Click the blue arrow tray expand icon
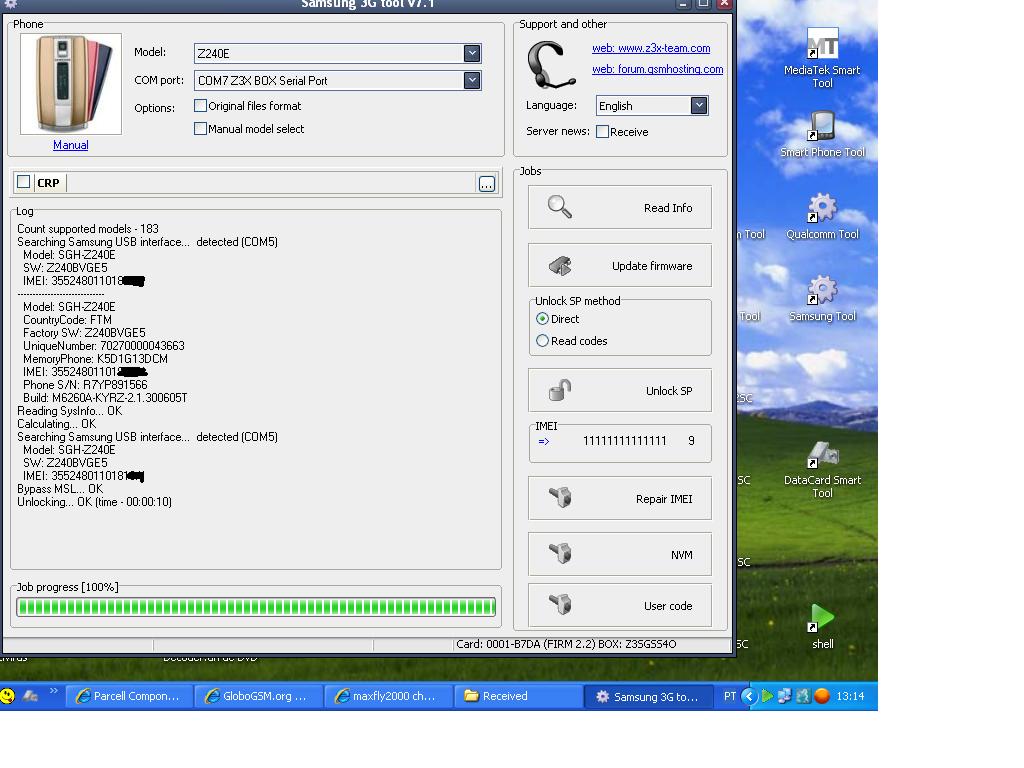This screenshot has height=768, width=1024. pyautogui.click(x=749, y=696)
